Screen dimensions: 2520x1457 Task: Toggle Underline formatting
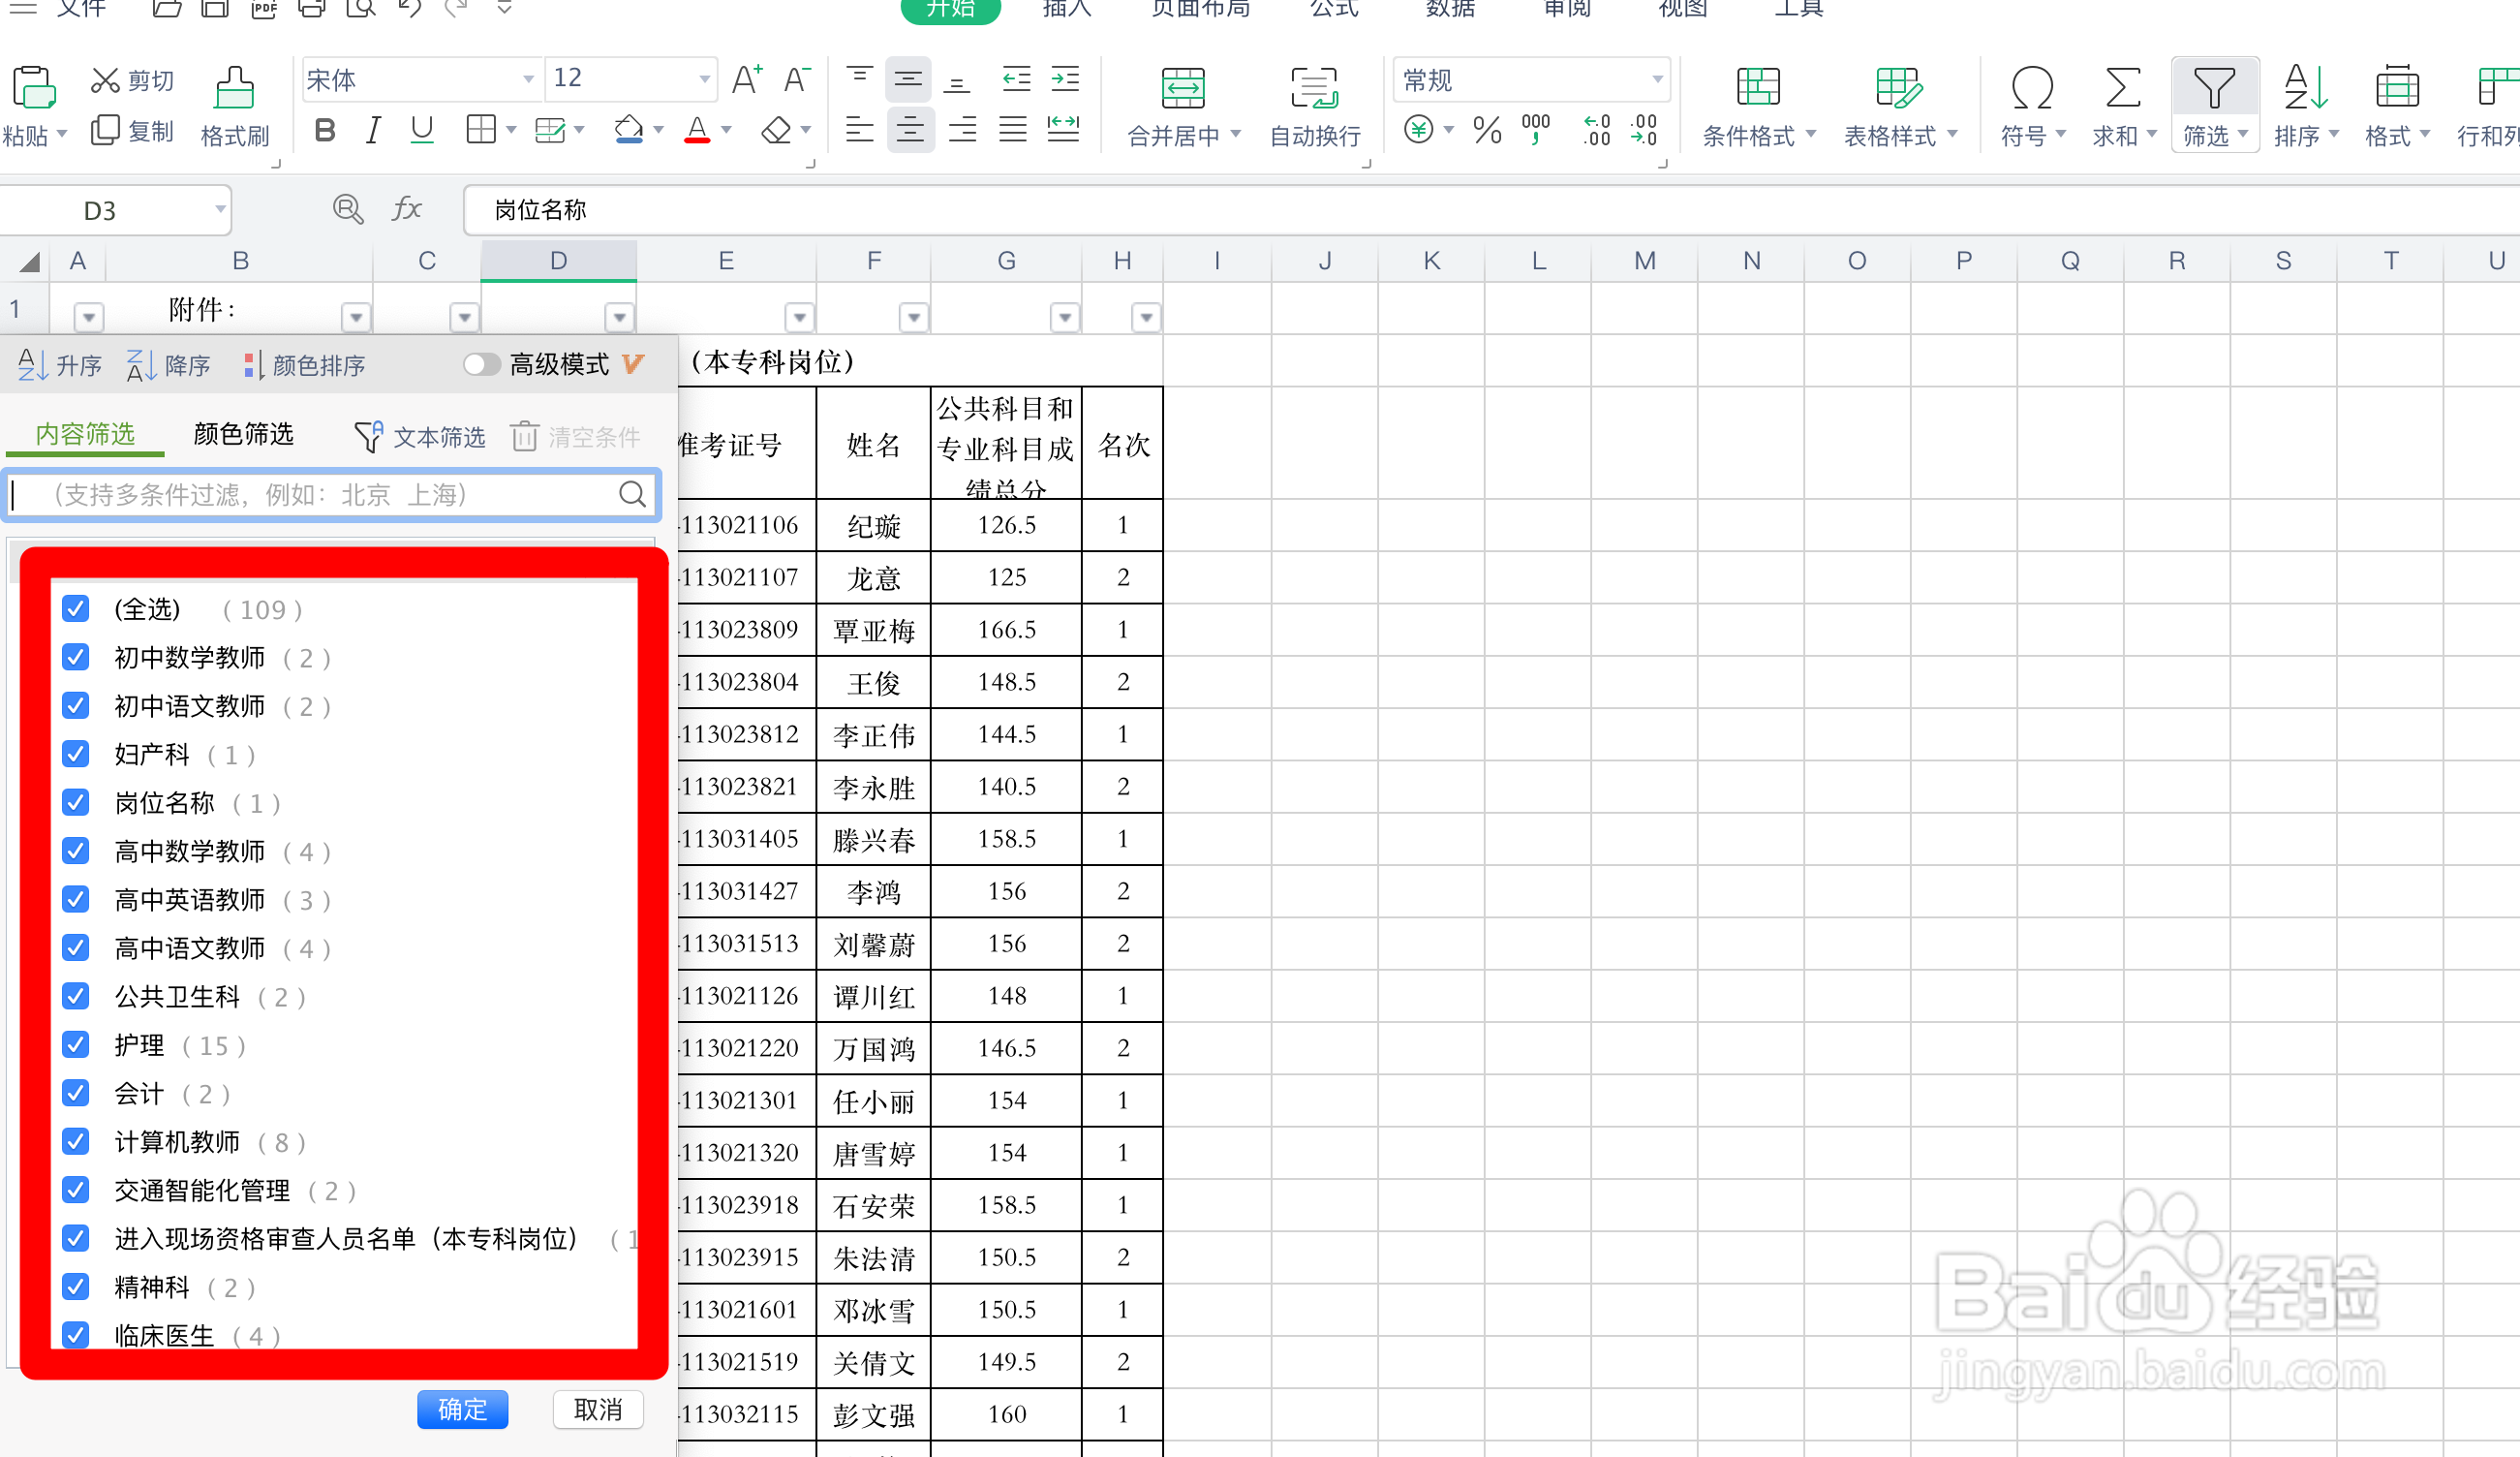[x=422, y=130]
